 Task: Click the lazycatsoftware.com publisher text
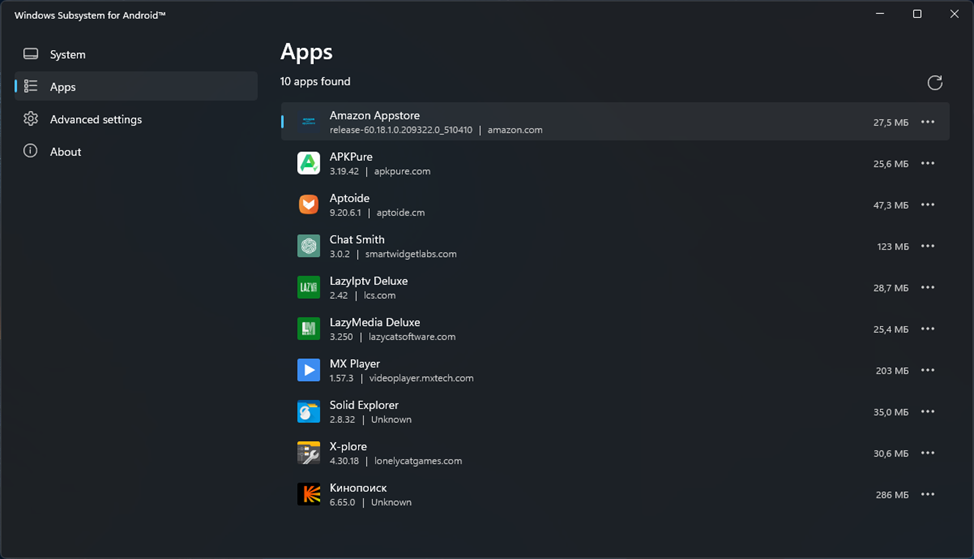click(x=412, y=337)
